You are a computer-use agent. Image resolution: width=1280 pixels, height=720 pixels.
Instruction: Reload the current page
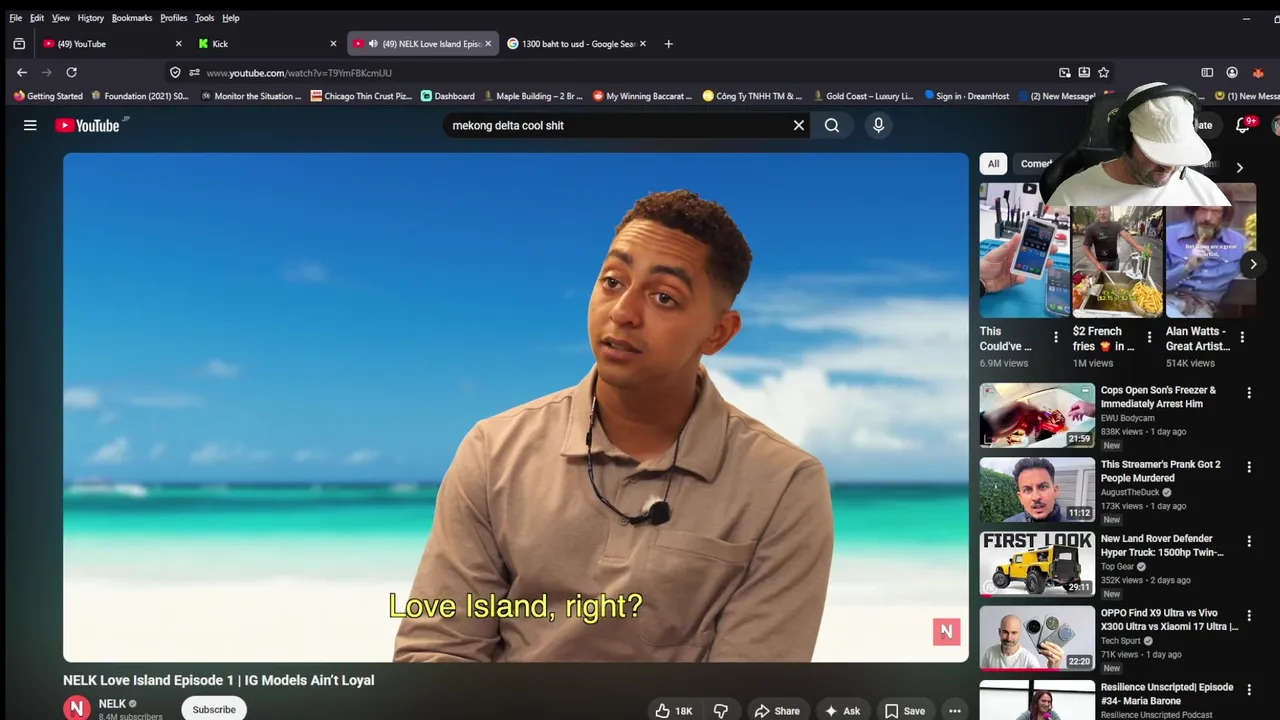click(71, 72)
